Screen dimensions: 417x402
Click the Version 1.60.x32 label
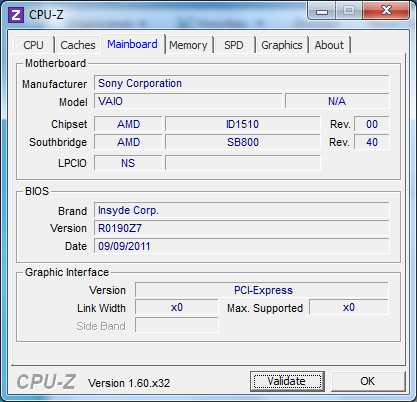(x=129, y=383)
